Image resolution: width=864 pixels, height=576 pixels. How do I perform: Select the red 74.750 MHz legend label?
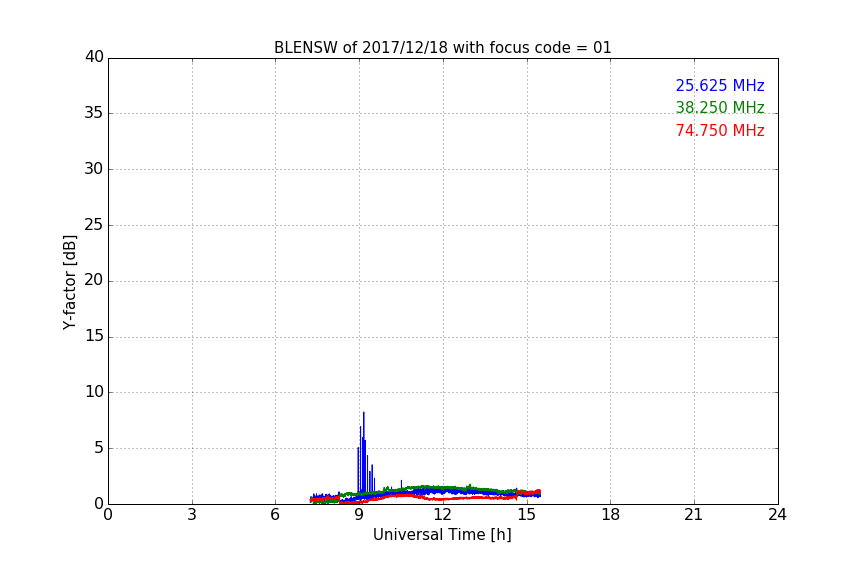pyautogui.click(x=720, y=131)
